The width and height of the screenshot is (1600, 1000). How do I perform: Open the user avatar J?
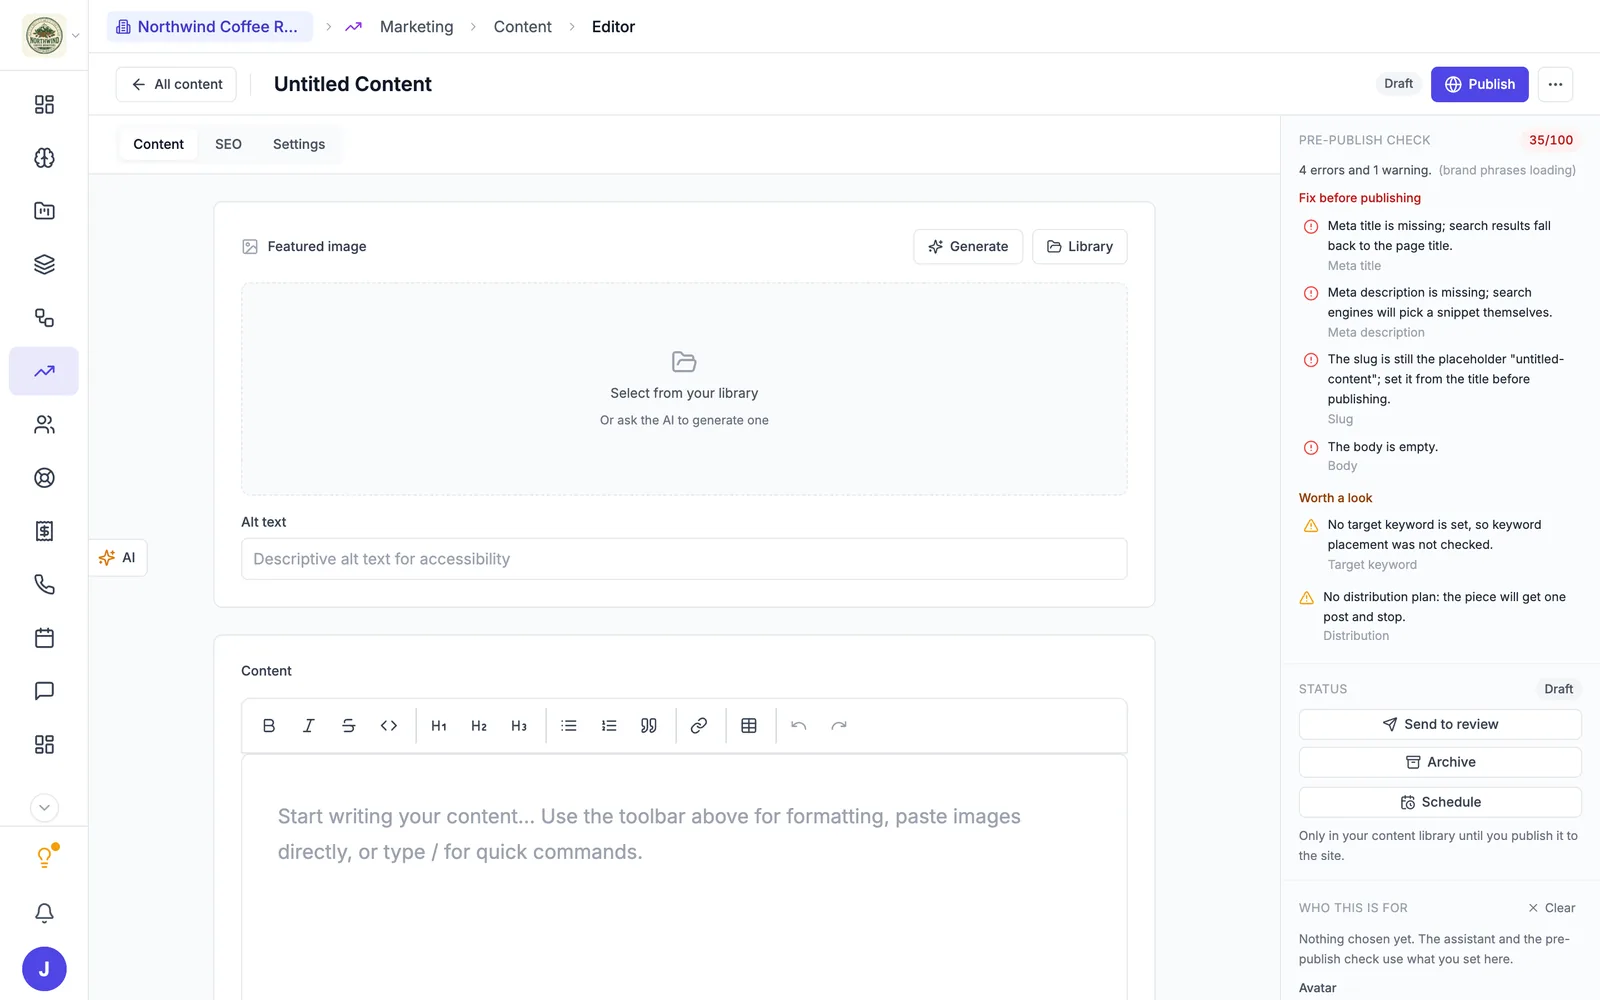[x=44, y=969]
